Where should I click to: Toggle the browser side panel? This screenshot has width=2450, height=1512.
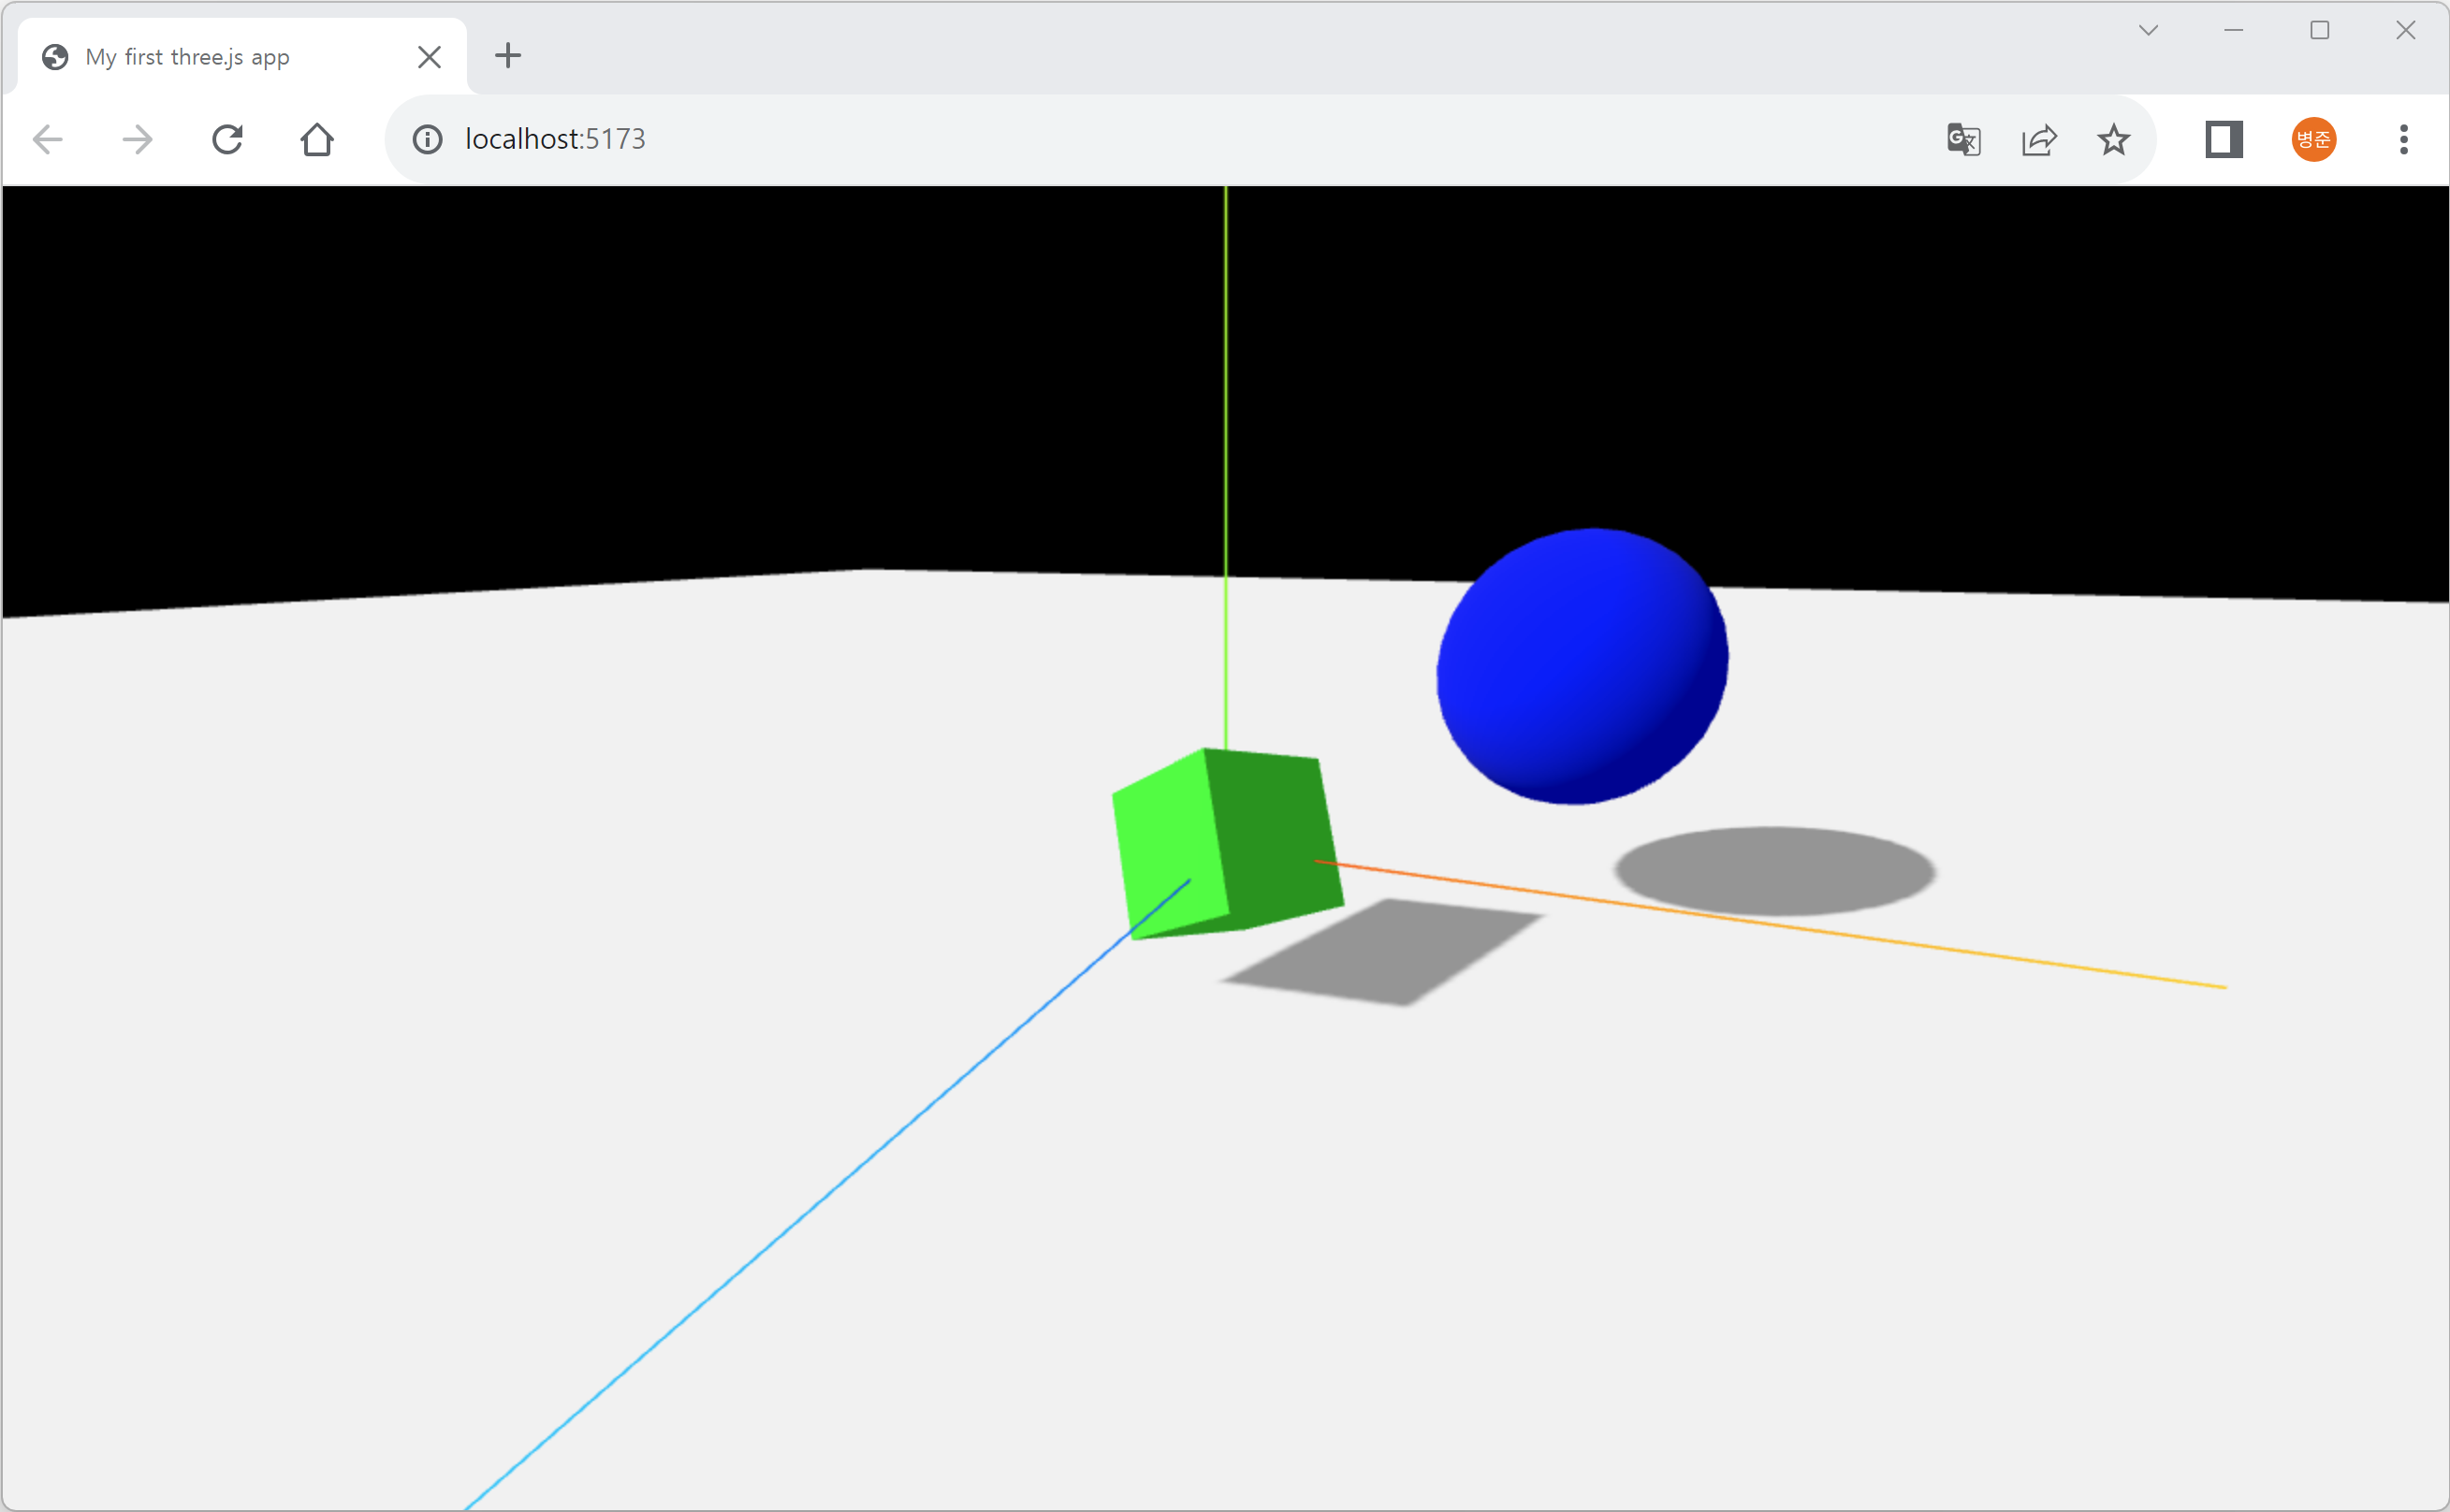(2224, 139)
